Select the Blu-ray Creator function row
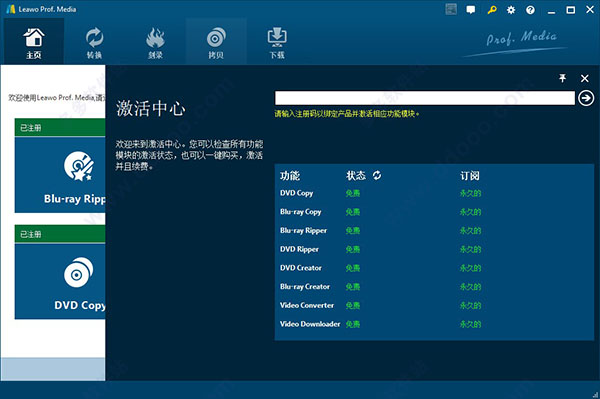600x399 pixels. (x=434, y=287)
